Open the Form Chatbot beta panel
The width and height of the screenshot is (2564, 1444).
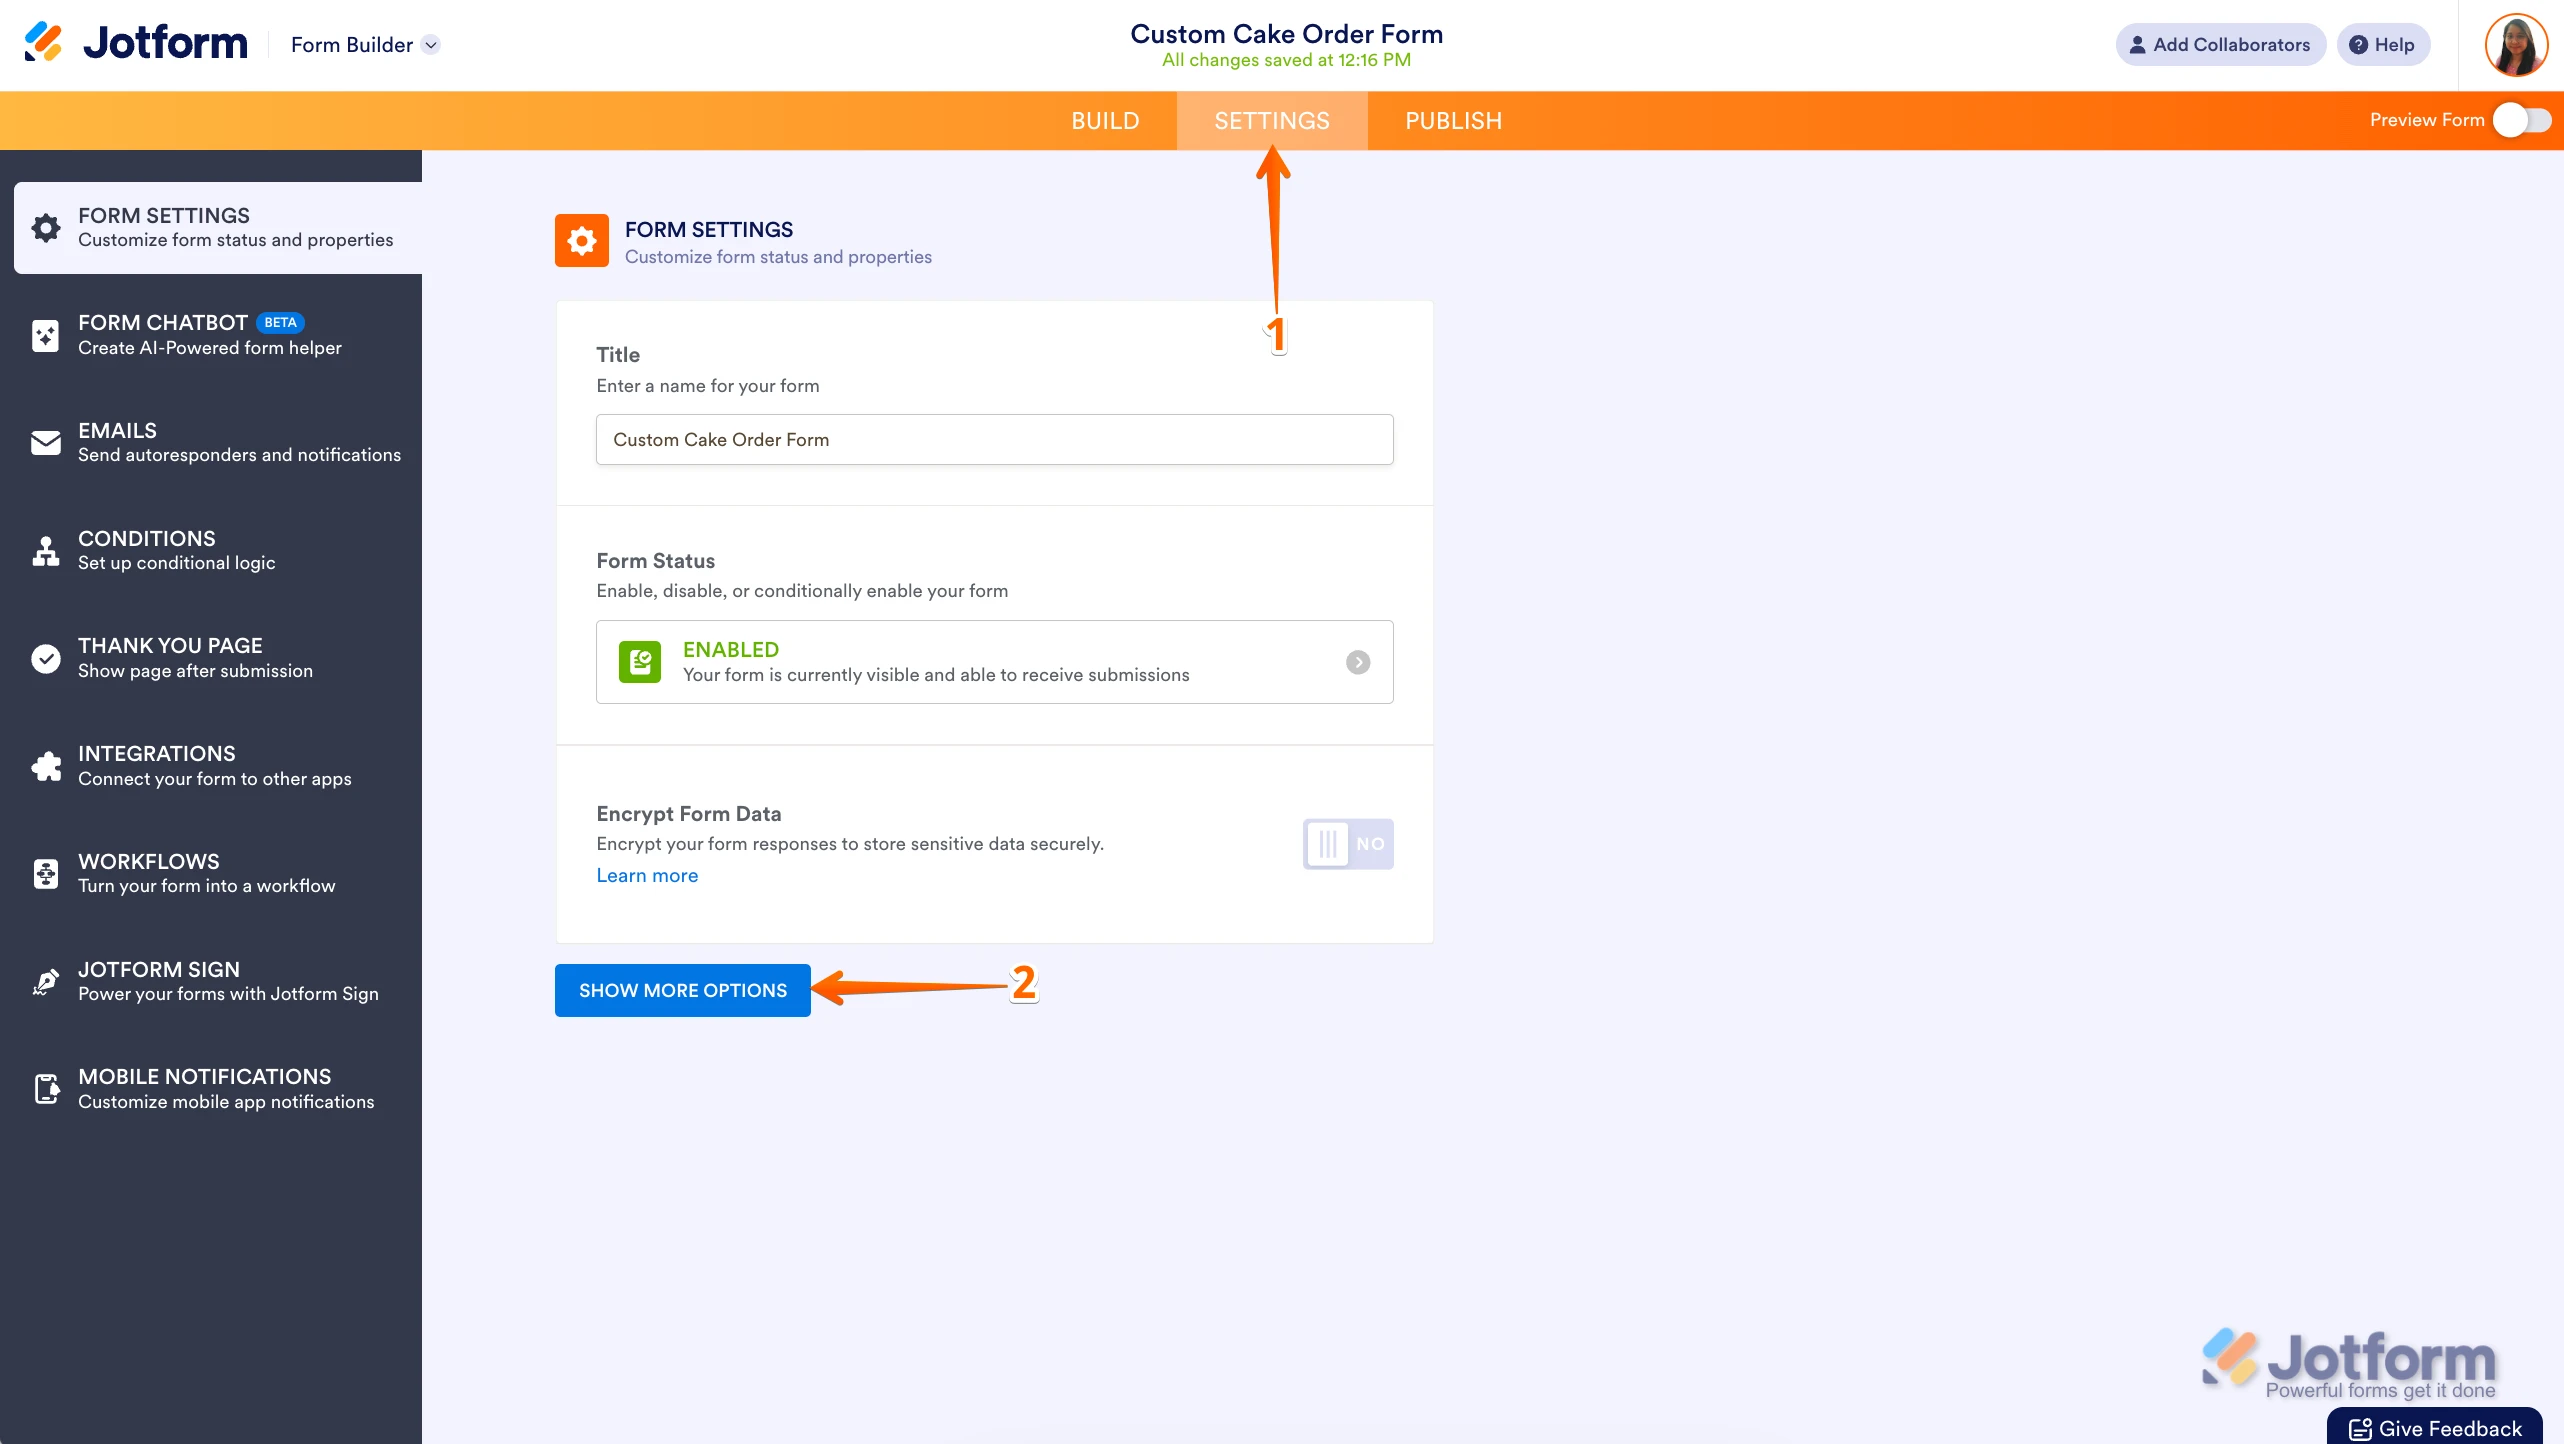46,335
